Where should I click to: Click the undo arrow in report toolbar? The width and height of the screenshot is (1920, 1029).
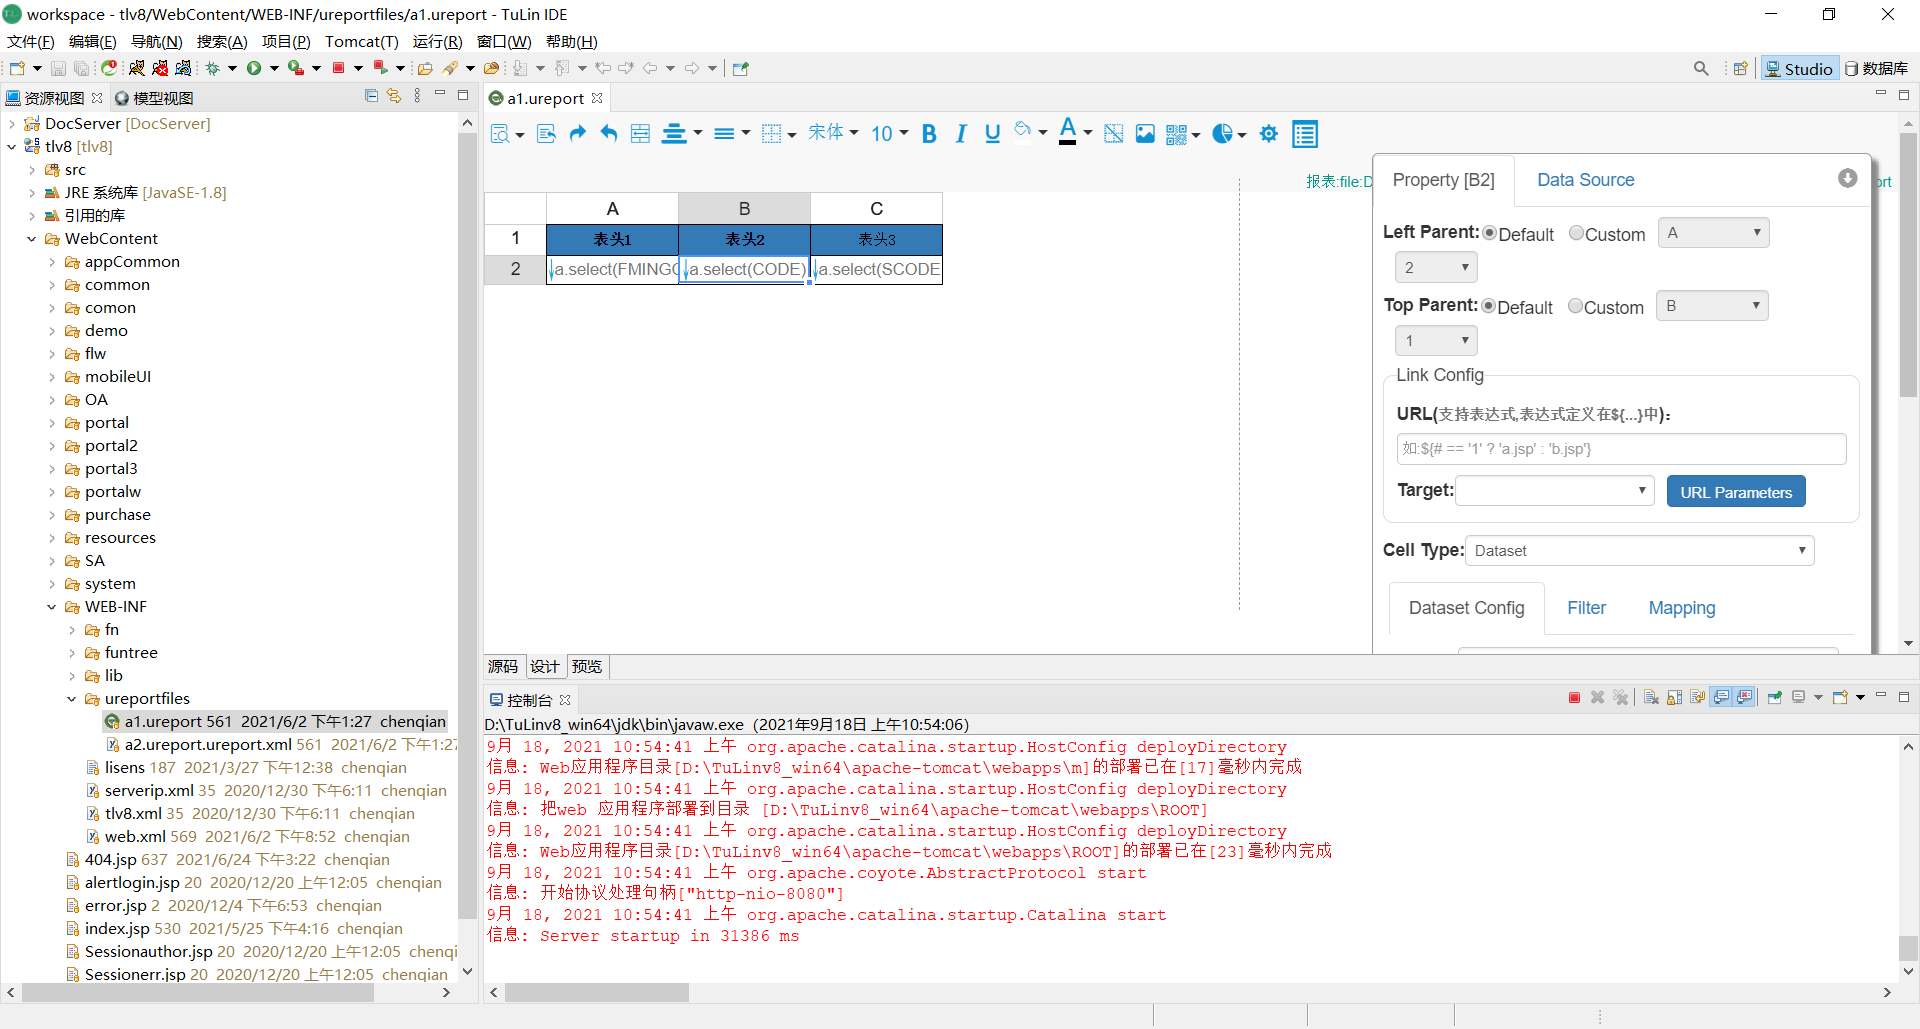pos(609,134)
